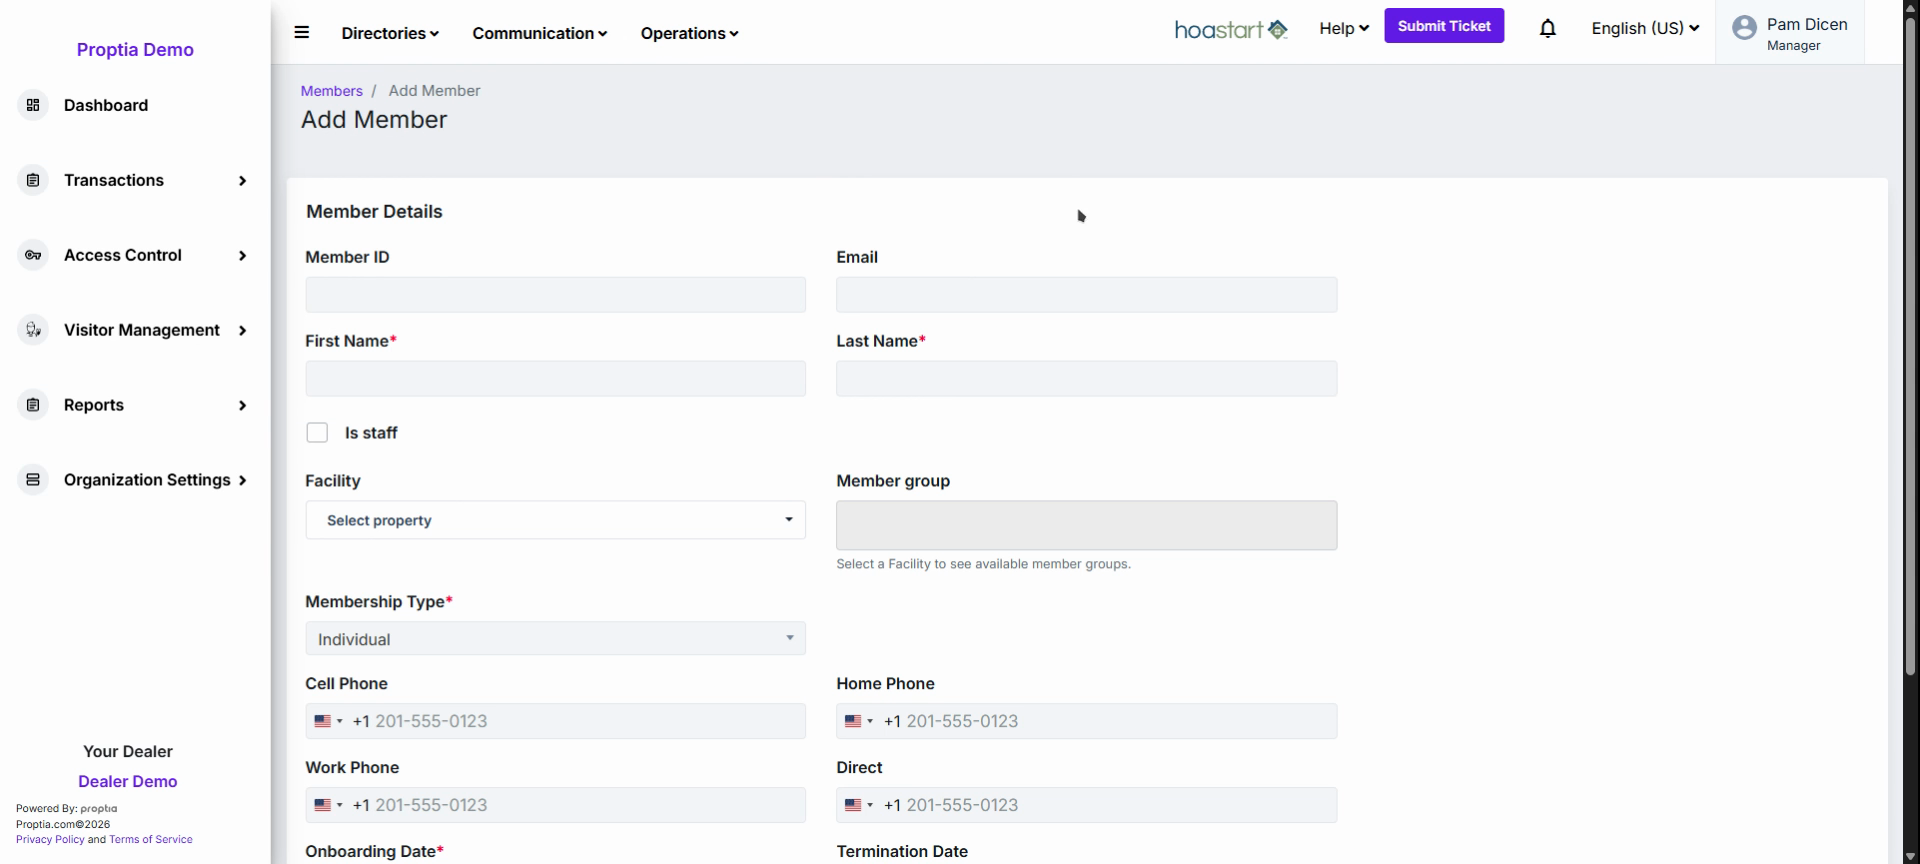
Task: Click the page vertical scrollbar
Action: coord(1911,345)
